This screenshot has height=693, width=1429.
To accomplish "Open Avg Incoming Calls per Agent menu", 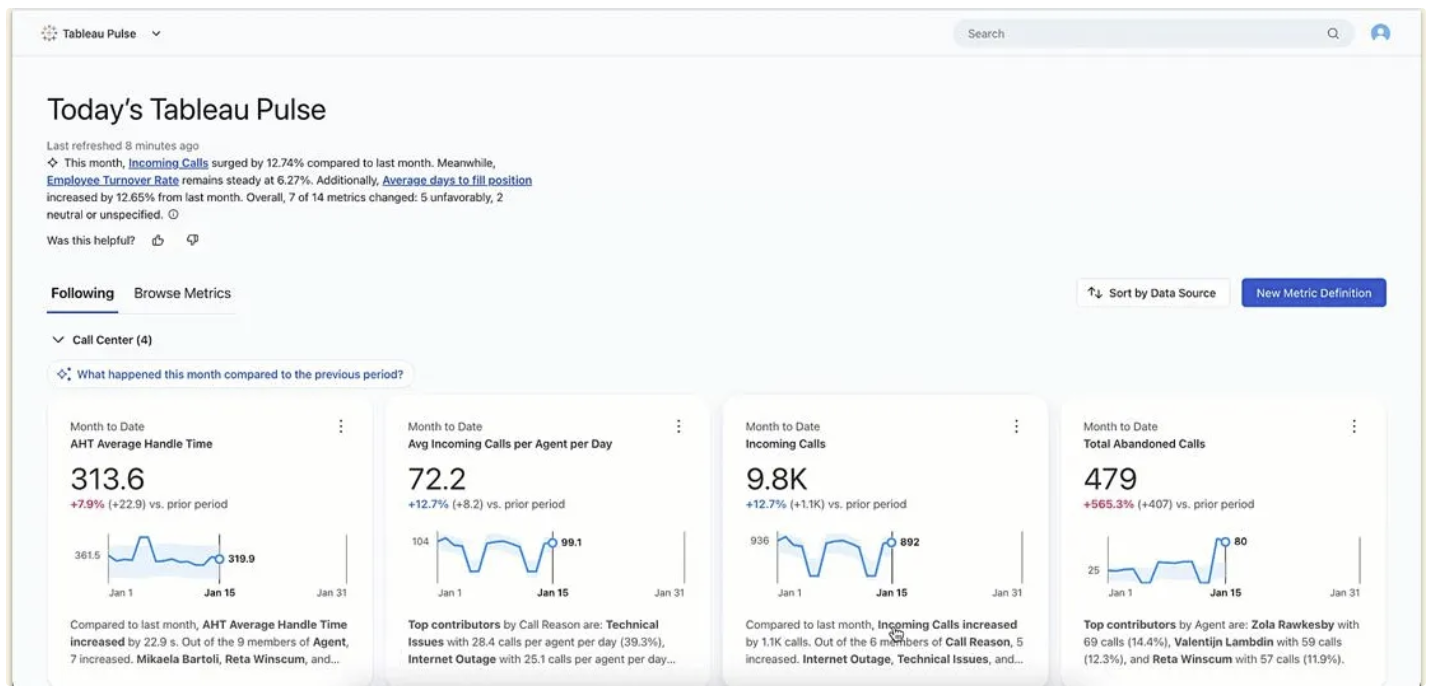I will point(678,426).
